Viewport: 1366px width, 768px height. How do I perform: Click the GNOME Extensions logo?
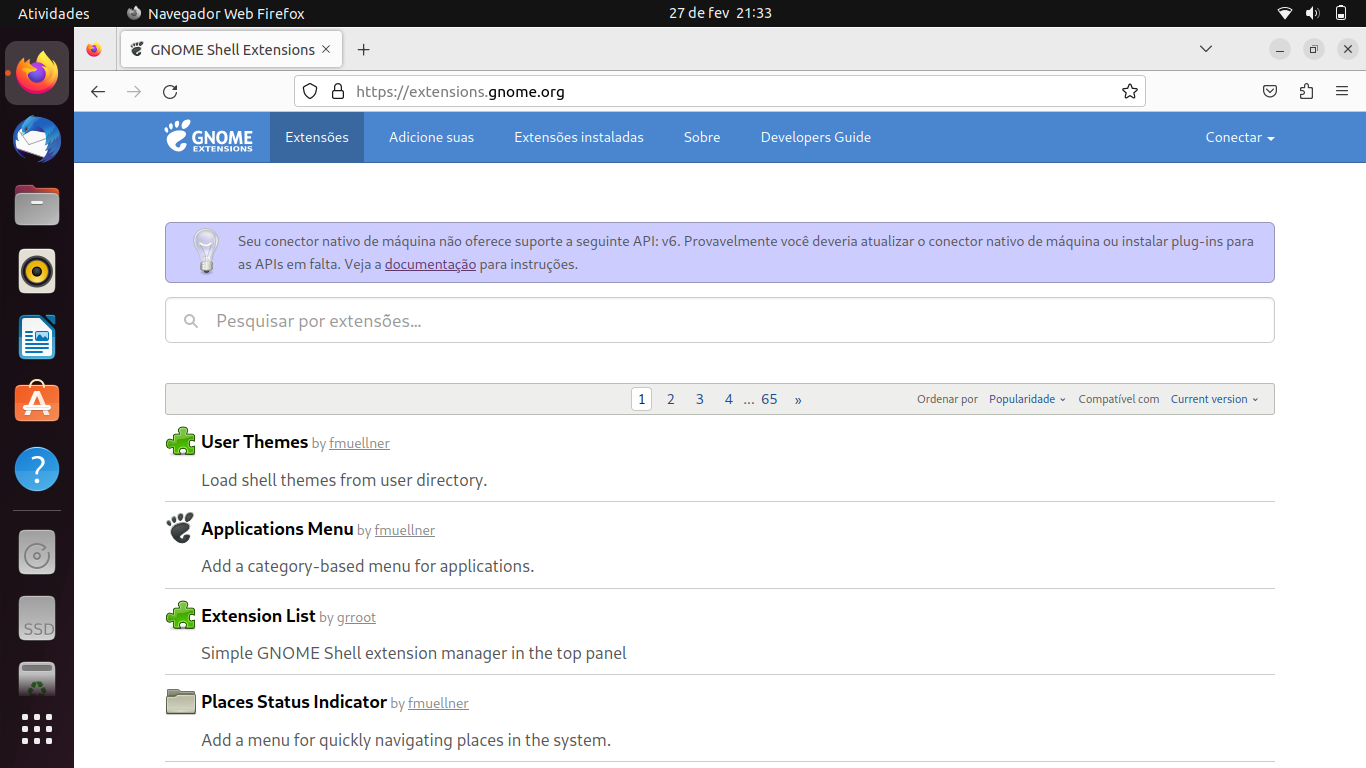(x=209, y=136)
